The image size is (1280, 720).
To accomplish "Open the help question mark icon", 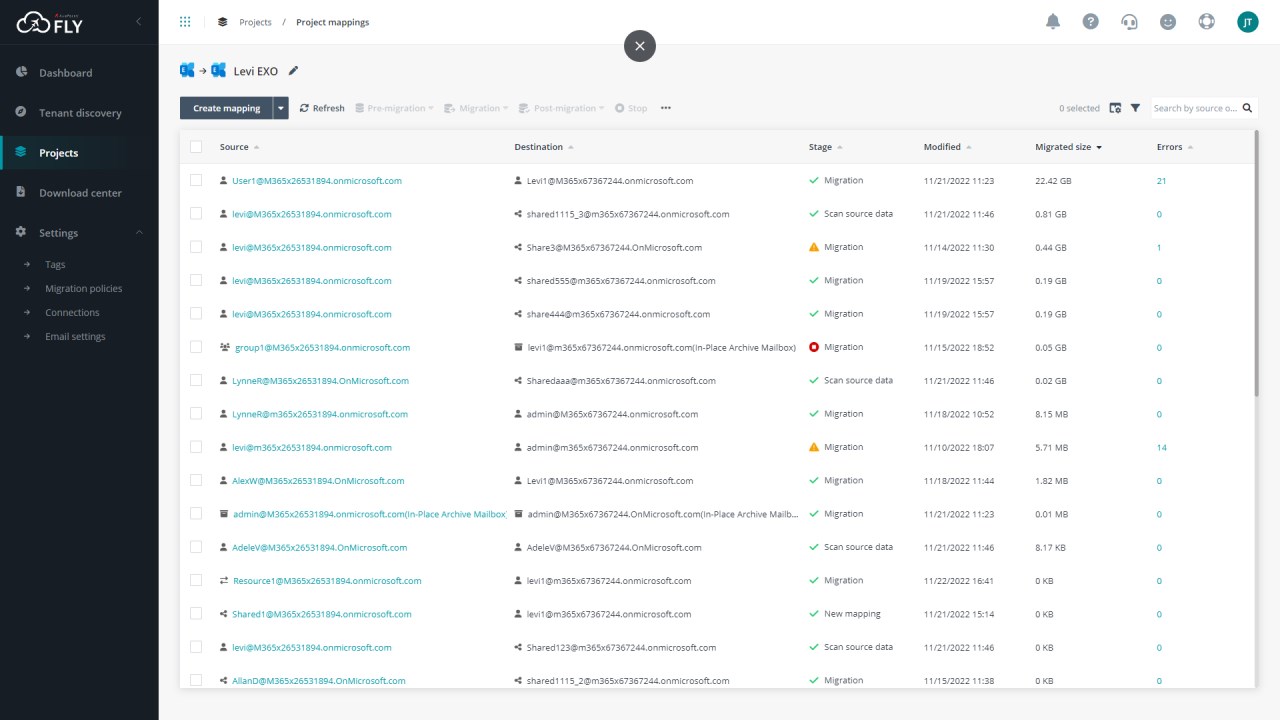I will [x=1091, y=22].
